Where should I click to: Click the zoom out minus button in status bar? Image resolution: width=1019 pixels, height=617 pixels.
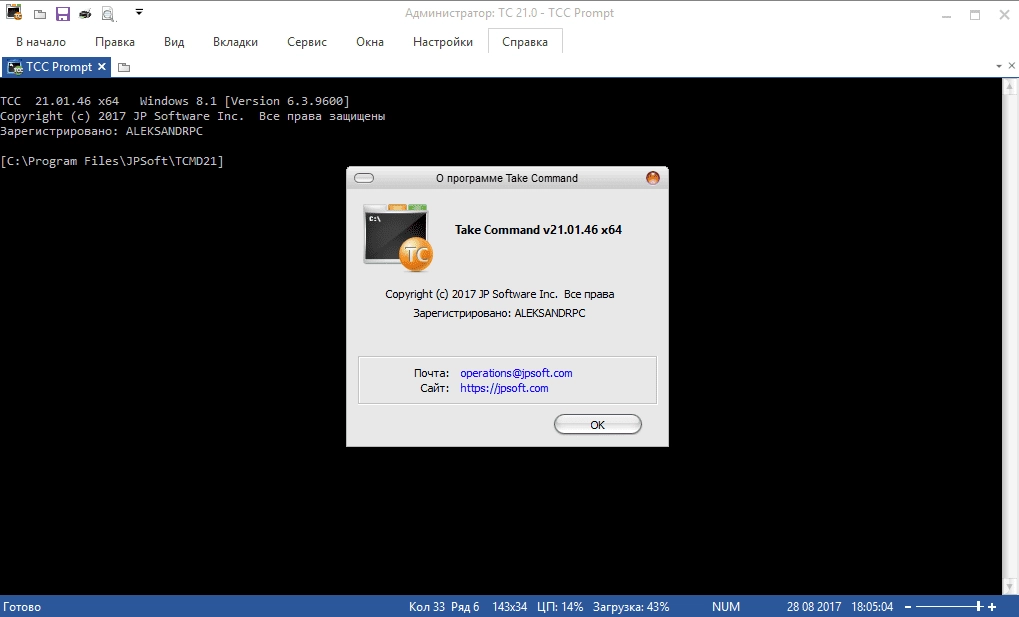tap(908, 607)
